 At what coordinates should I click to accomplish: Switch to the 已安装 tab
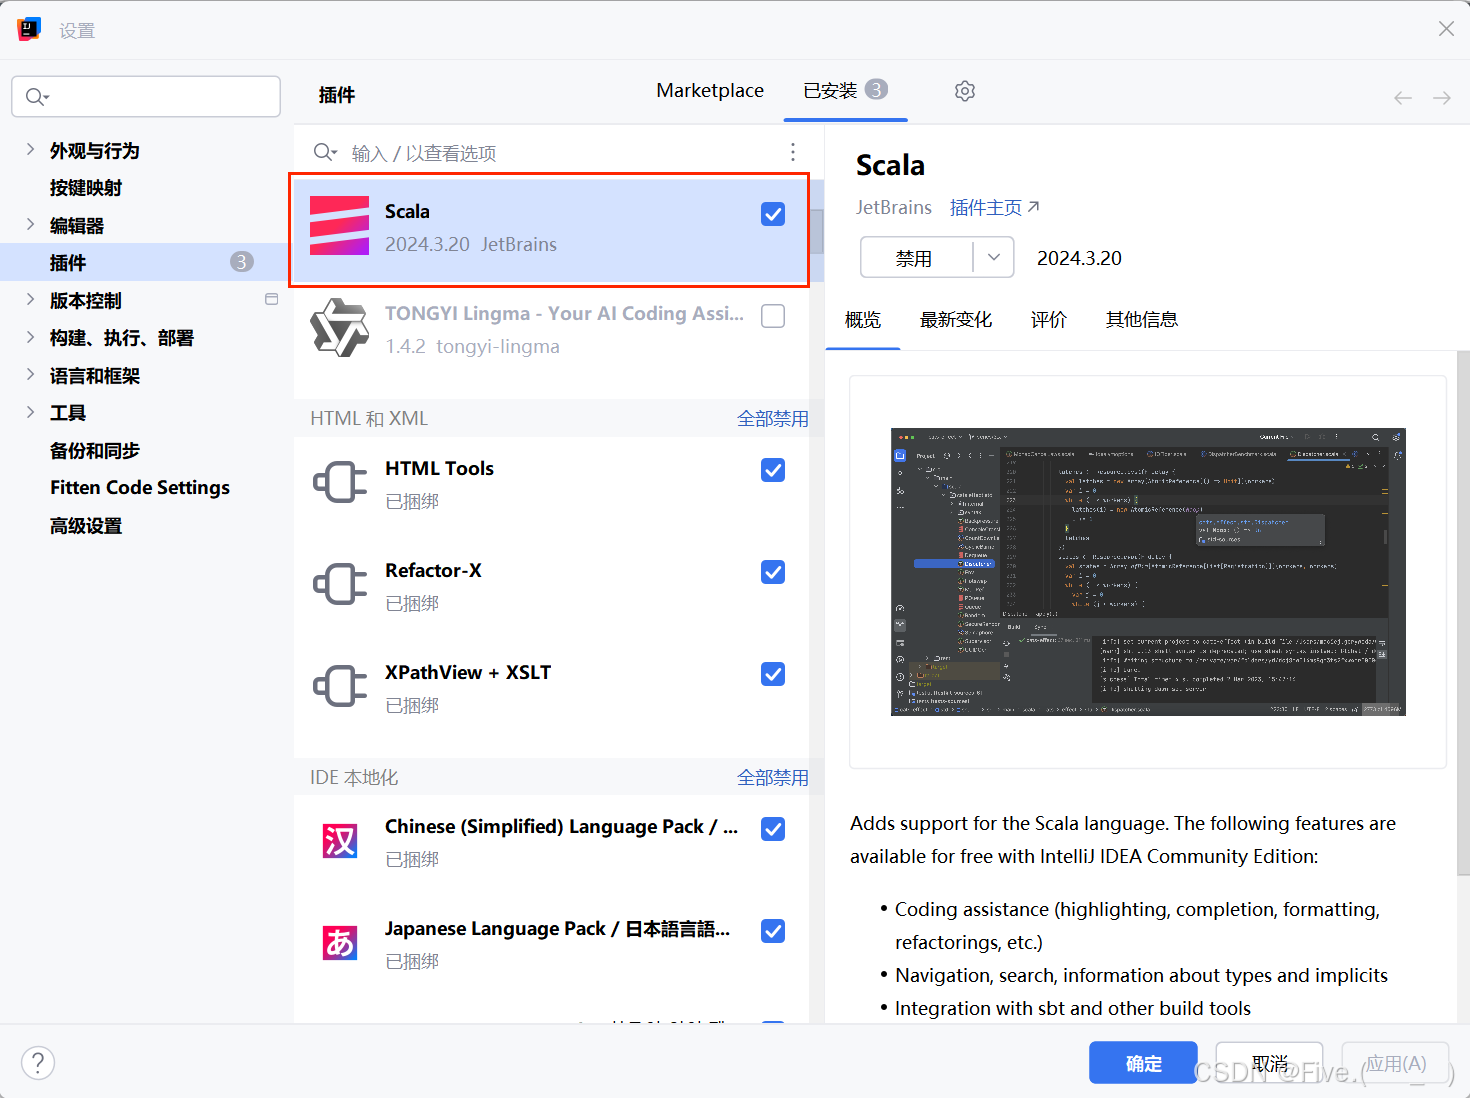[x=845, y=91]
